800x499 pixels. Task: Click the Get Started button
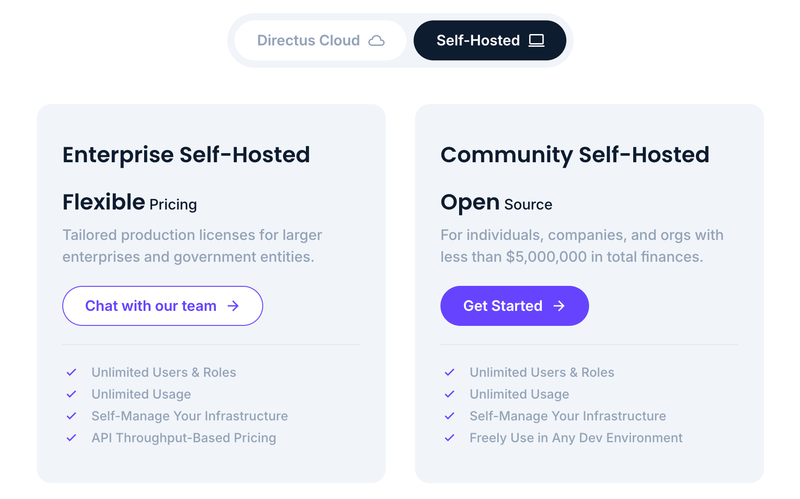pyautogui.click(x=514, y=306)
